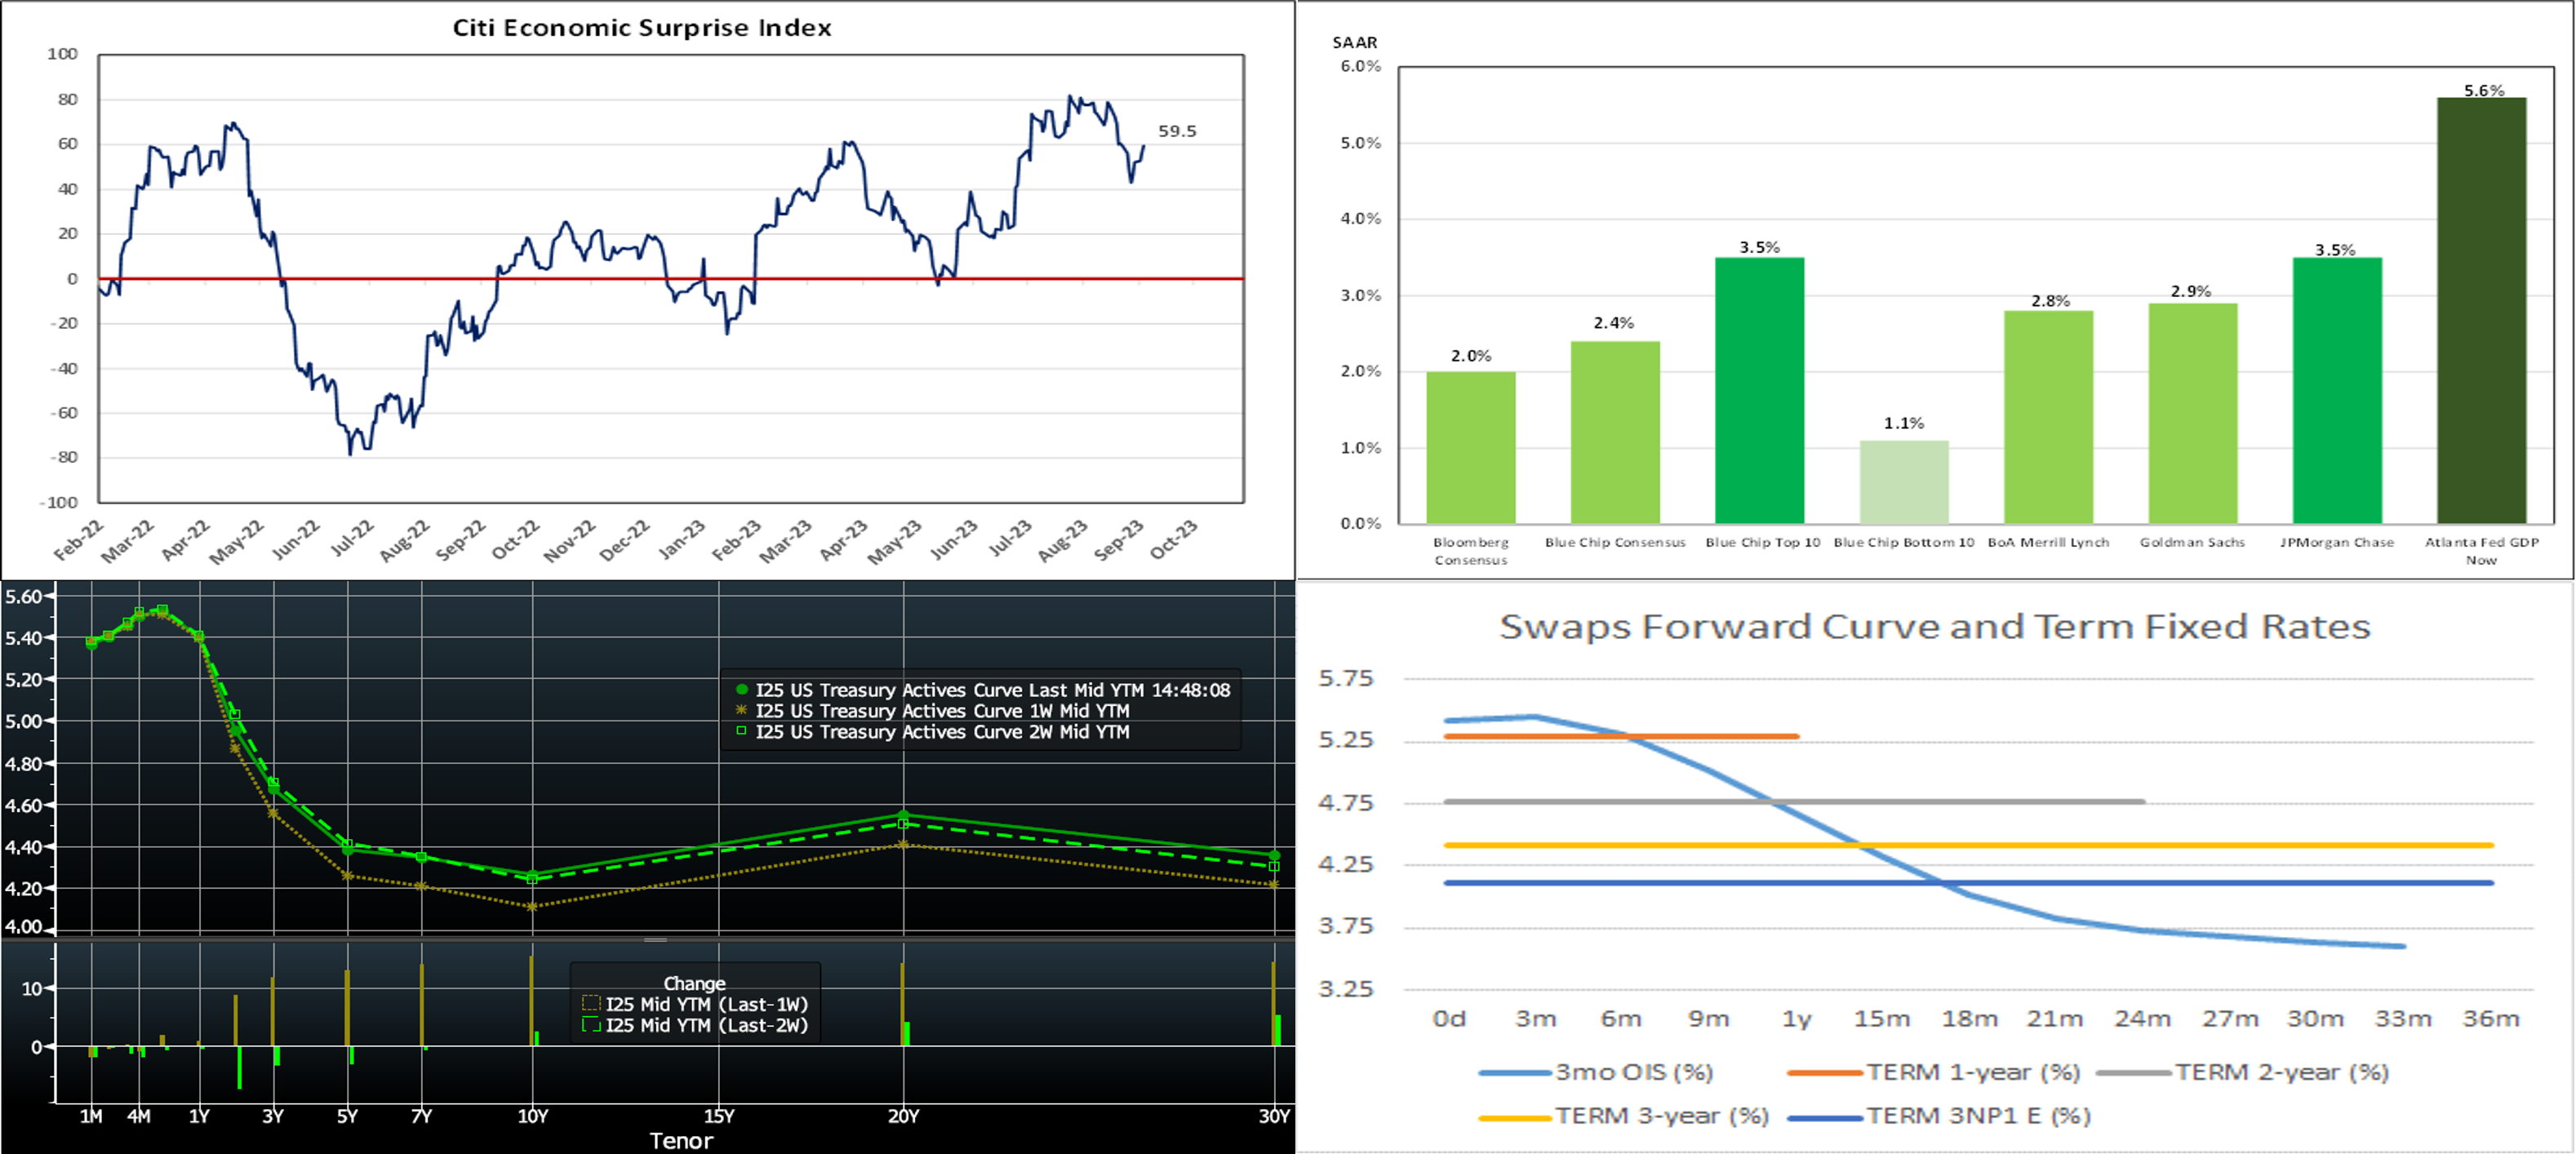Click the TERM 3-year yellow legend marker
This screenshot has width=2576, height=1154.
tap(1515, 1117)
